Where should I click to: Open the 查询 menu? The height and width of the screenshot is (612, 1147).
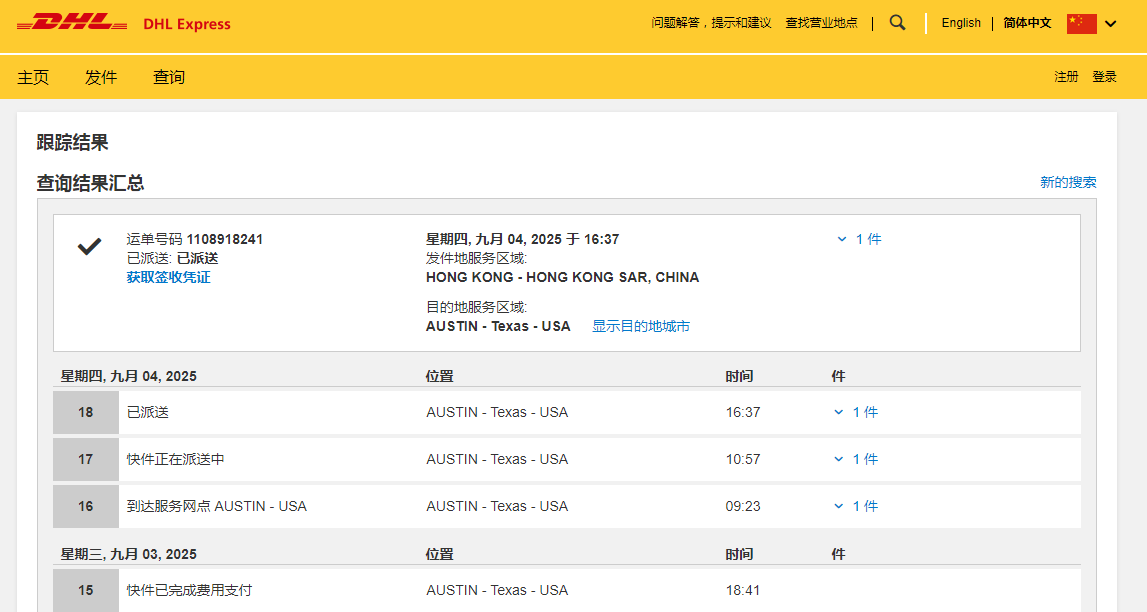(x=169, y=77)
